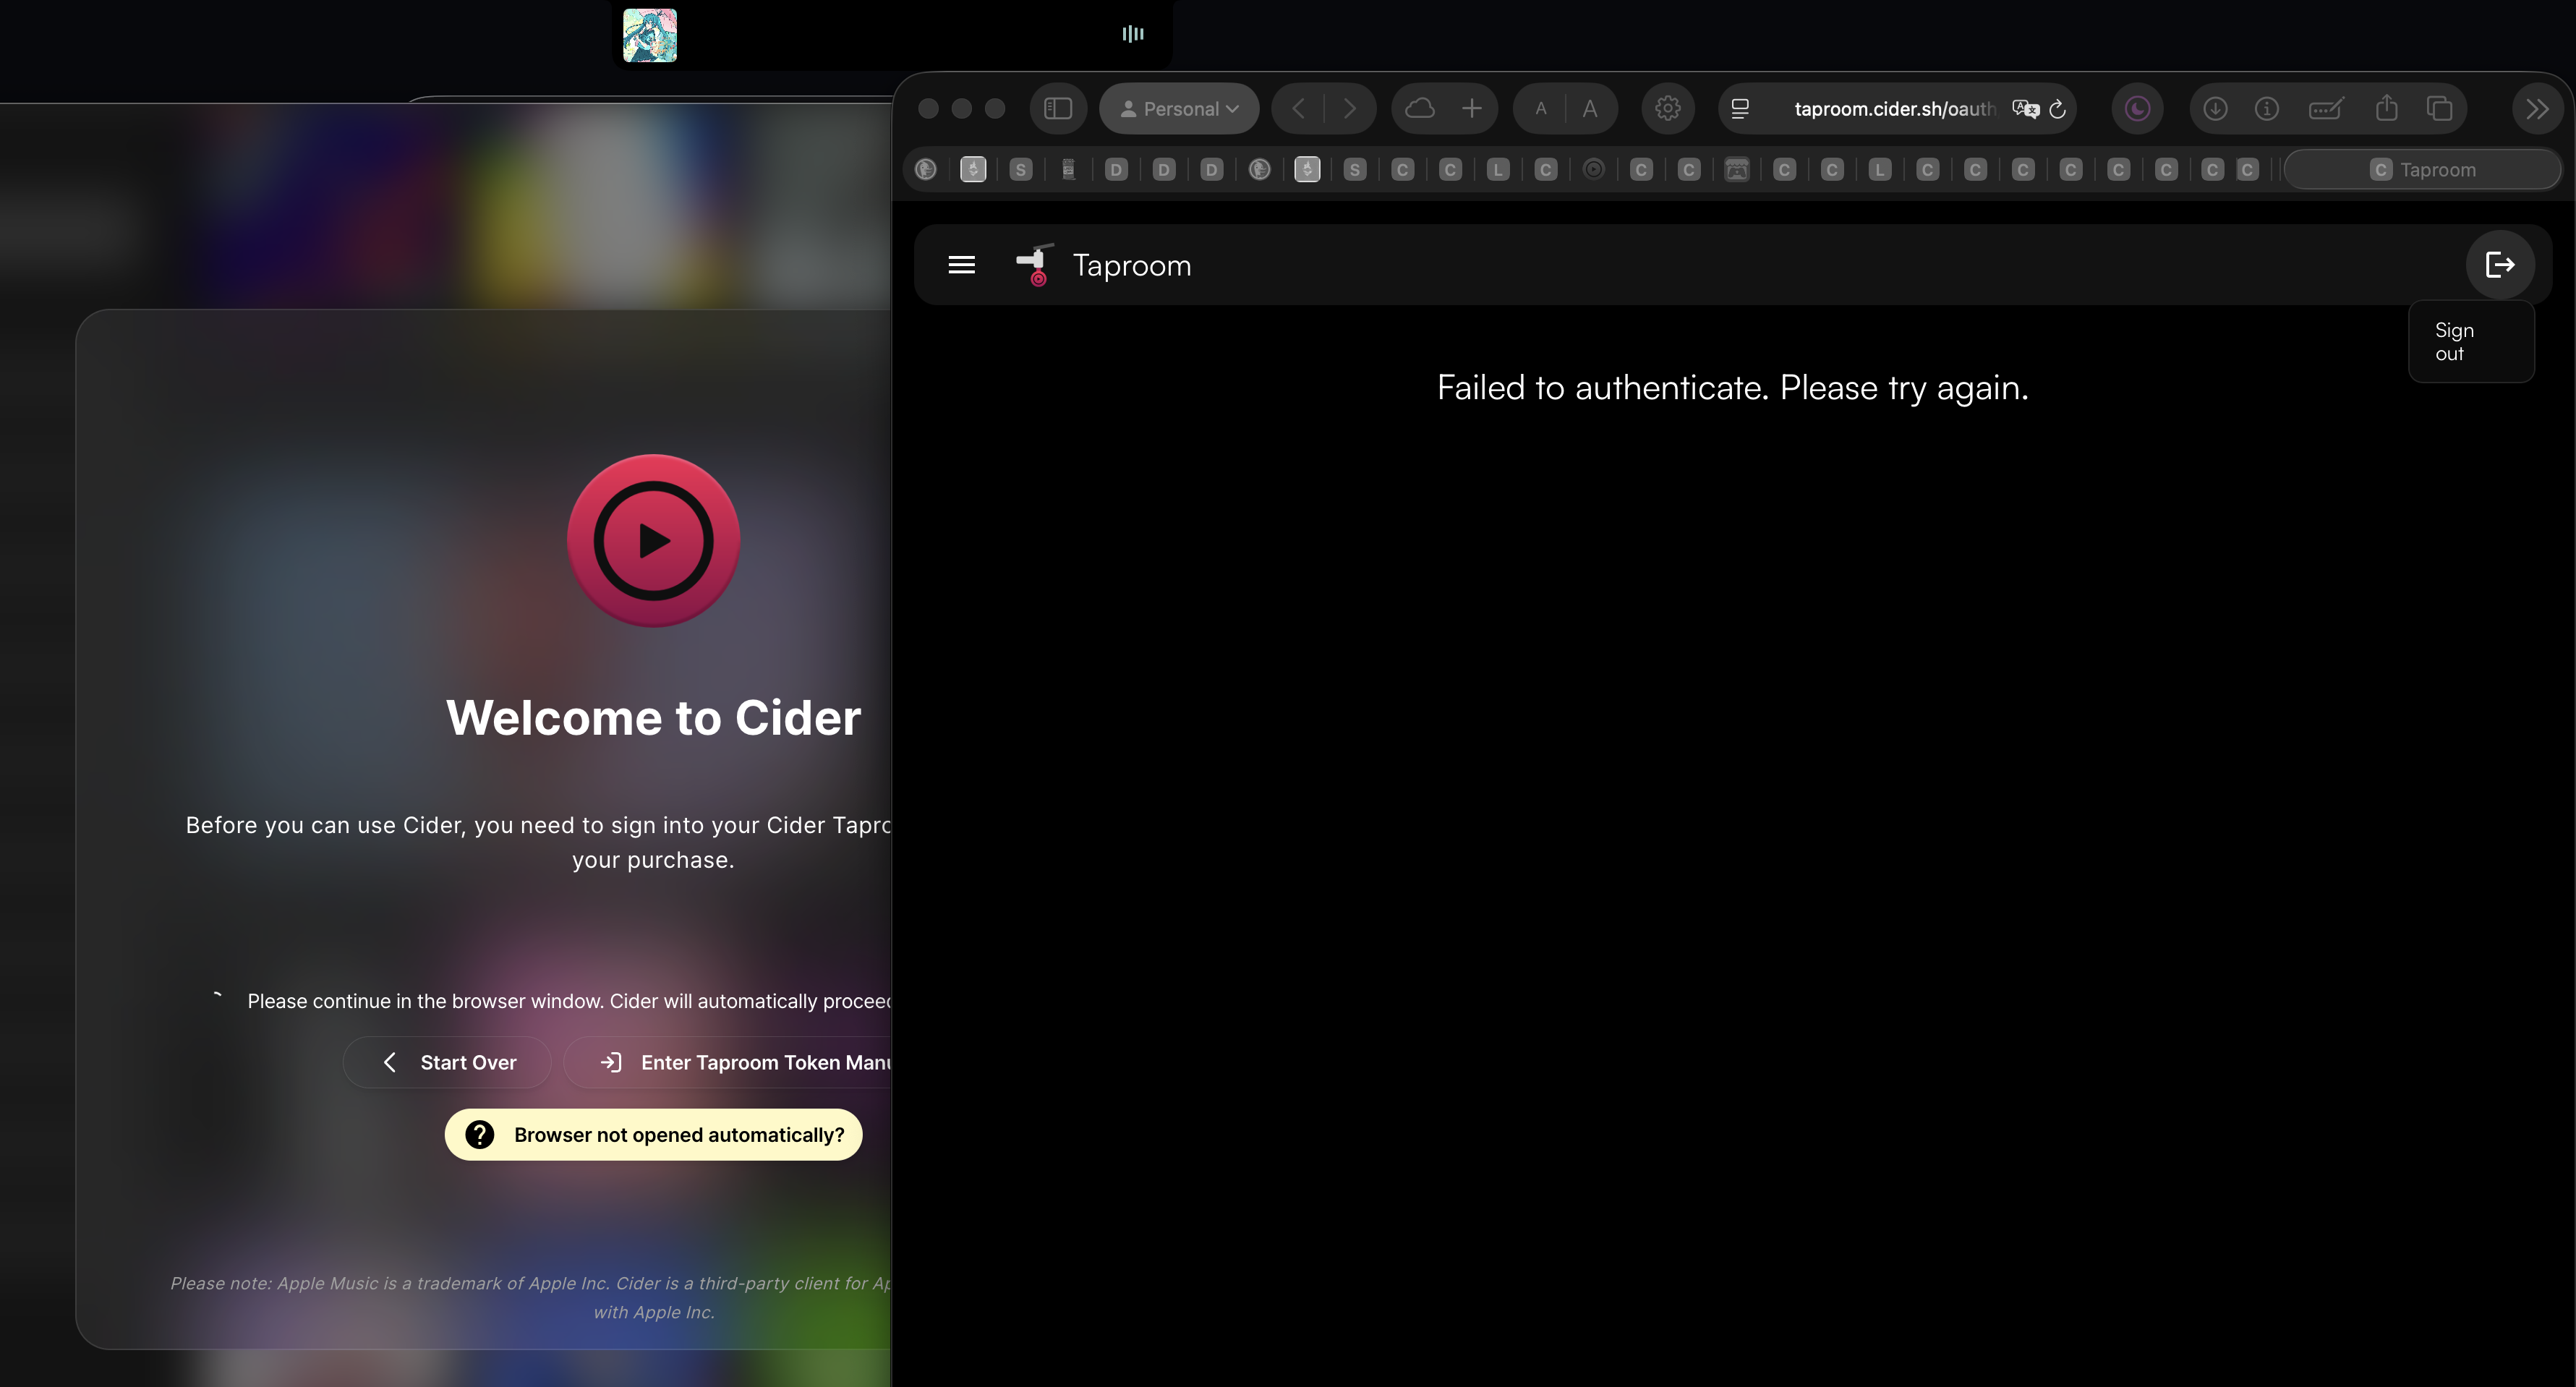Toggle the Safari sidebar
The height and width of the screenshot is (1387, 2576).
point(1058,109)
